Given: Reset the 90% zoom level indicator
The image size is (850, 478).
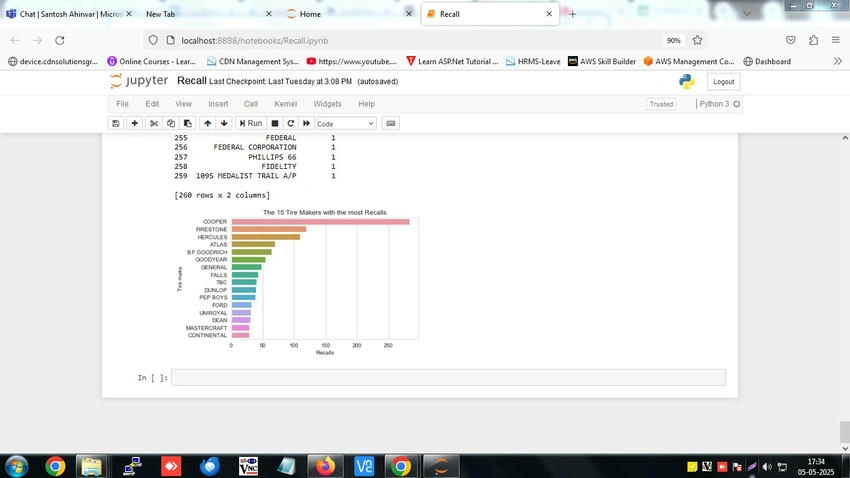Looking at the screenshot, I should (x=673, y=41).
